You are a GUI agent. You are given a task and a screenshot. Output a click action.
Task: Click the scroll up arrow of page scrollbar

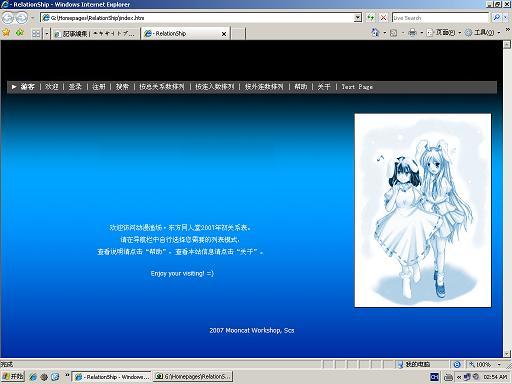pos(507,44)
